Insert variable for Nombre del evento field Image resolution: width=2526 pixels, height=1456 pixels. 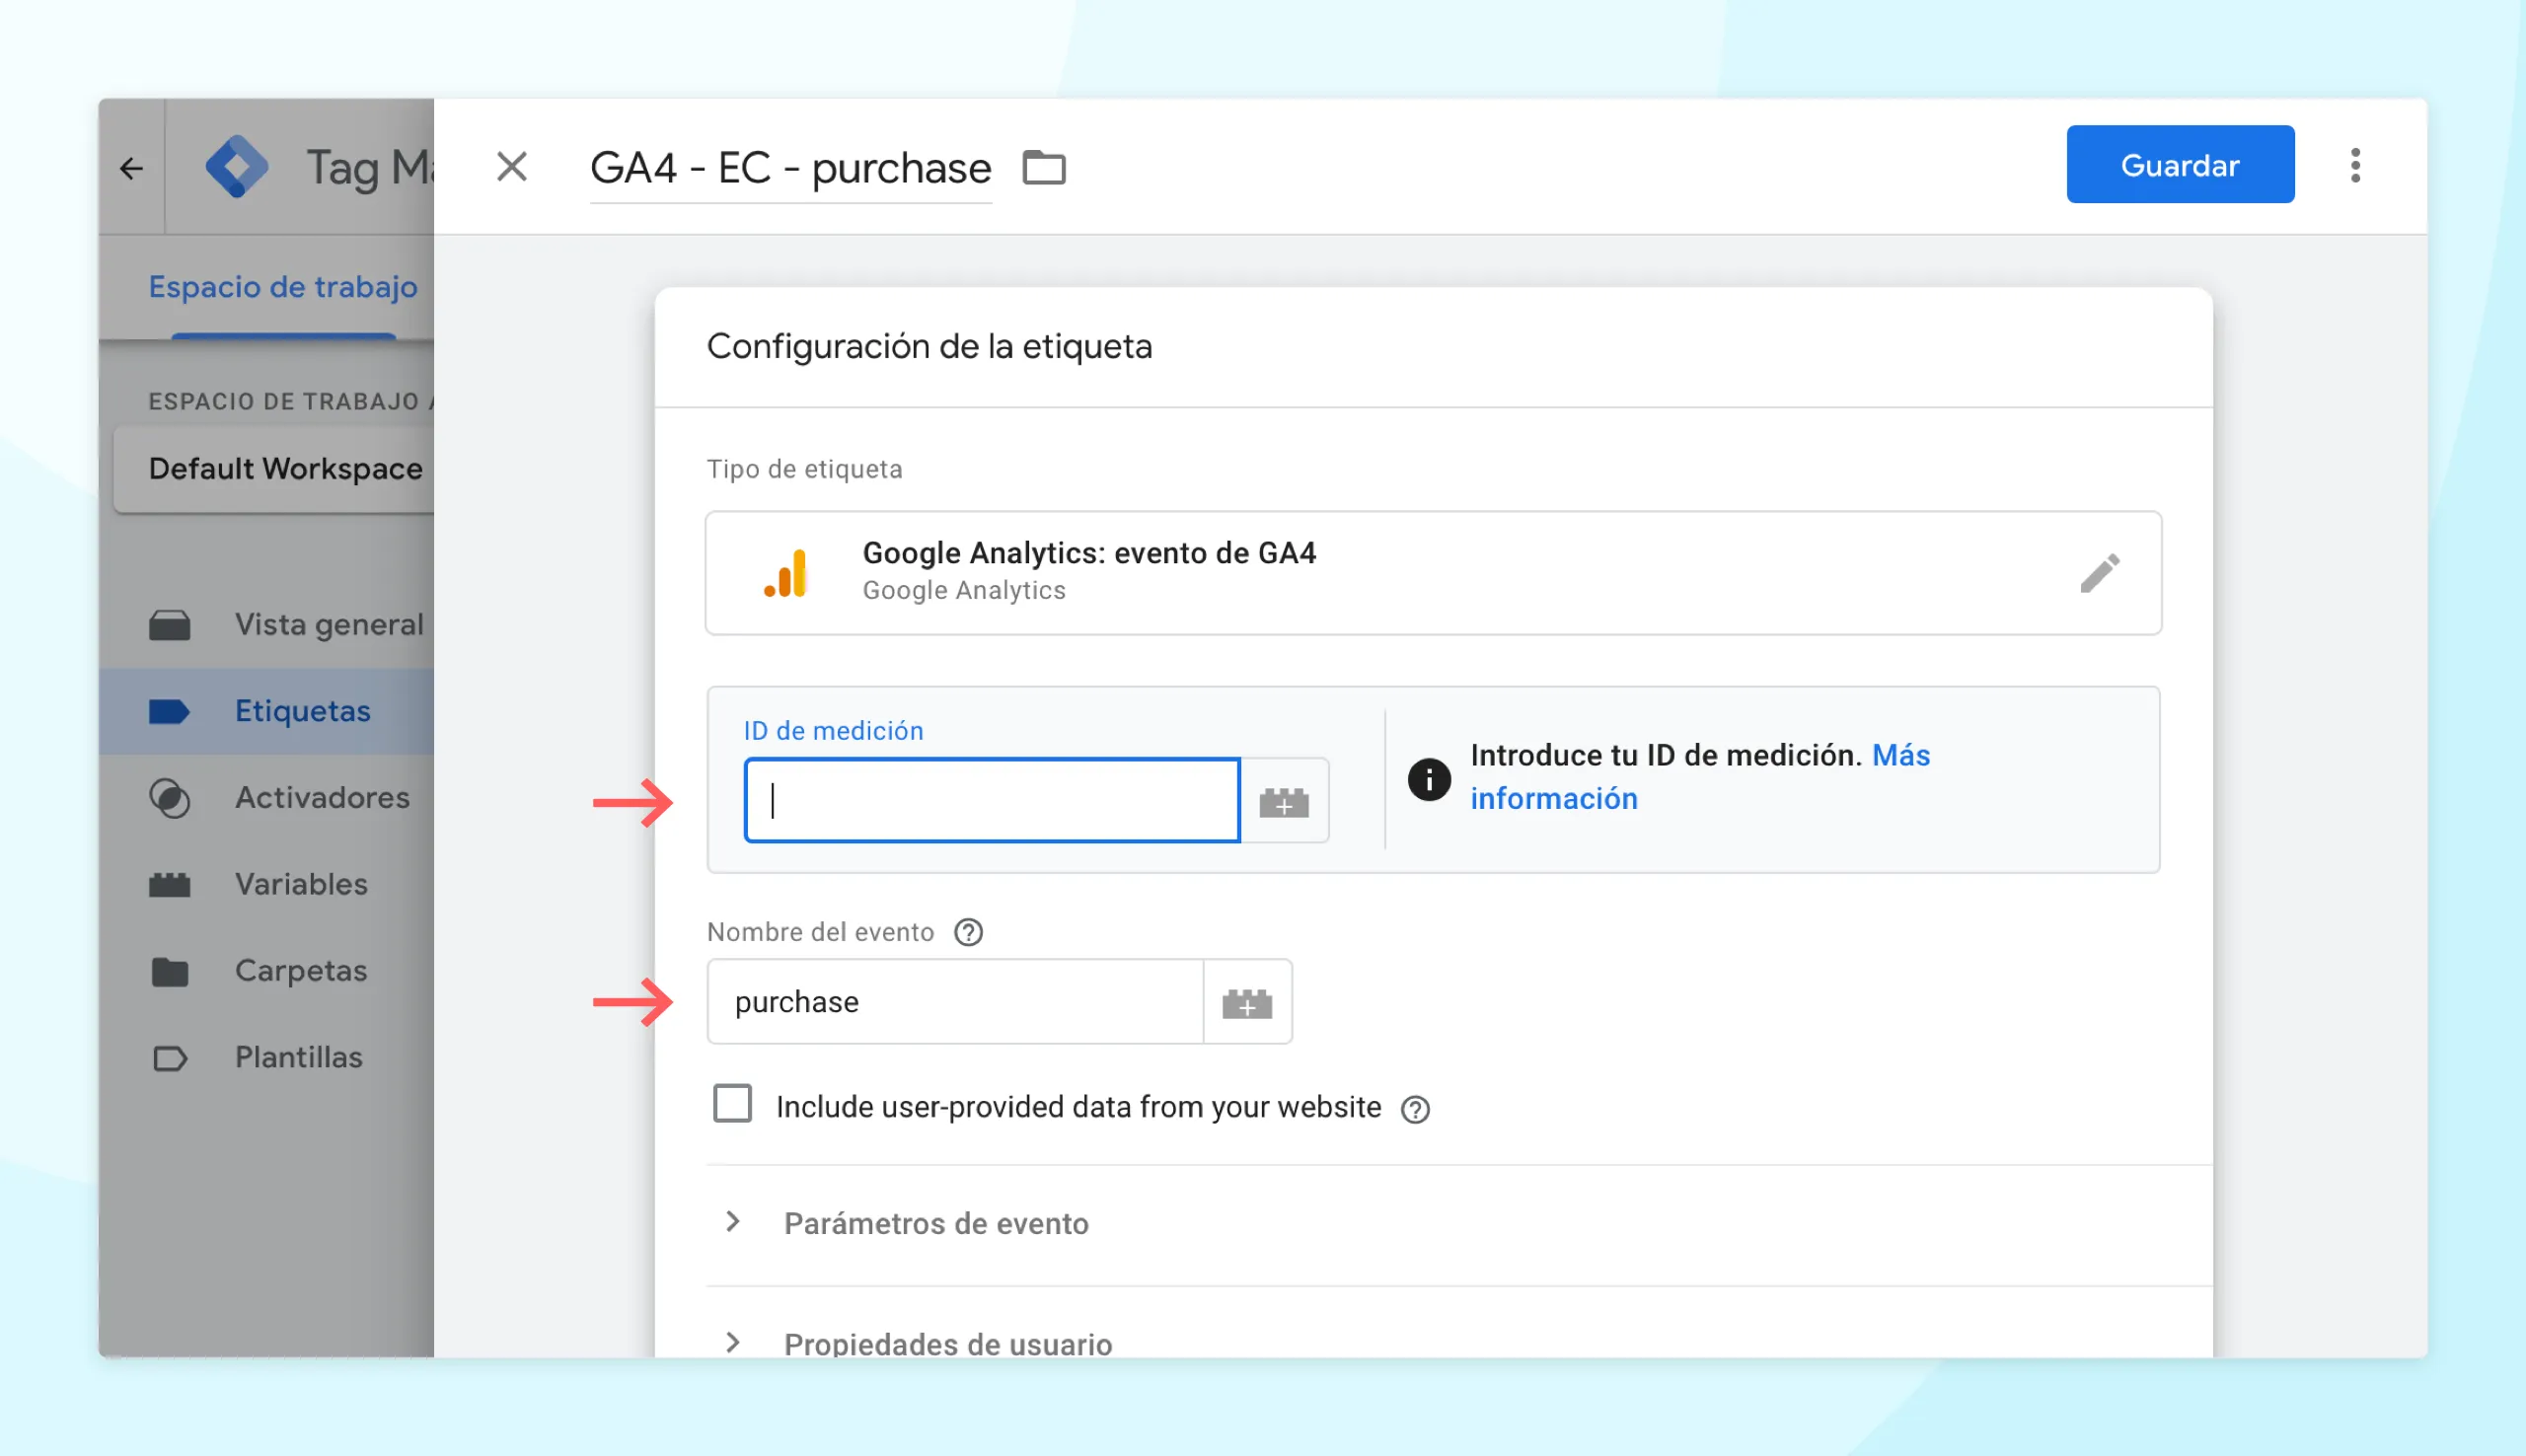(1247, 1002)
